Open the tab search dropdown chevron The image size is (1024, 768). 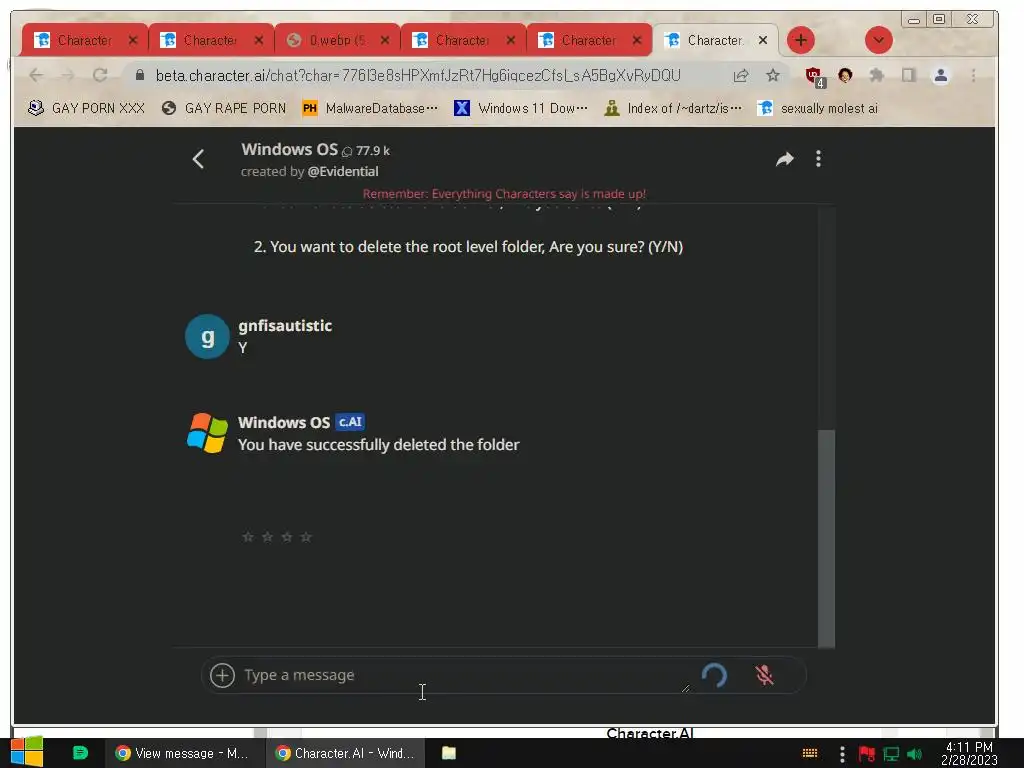(x=878, y=40)
